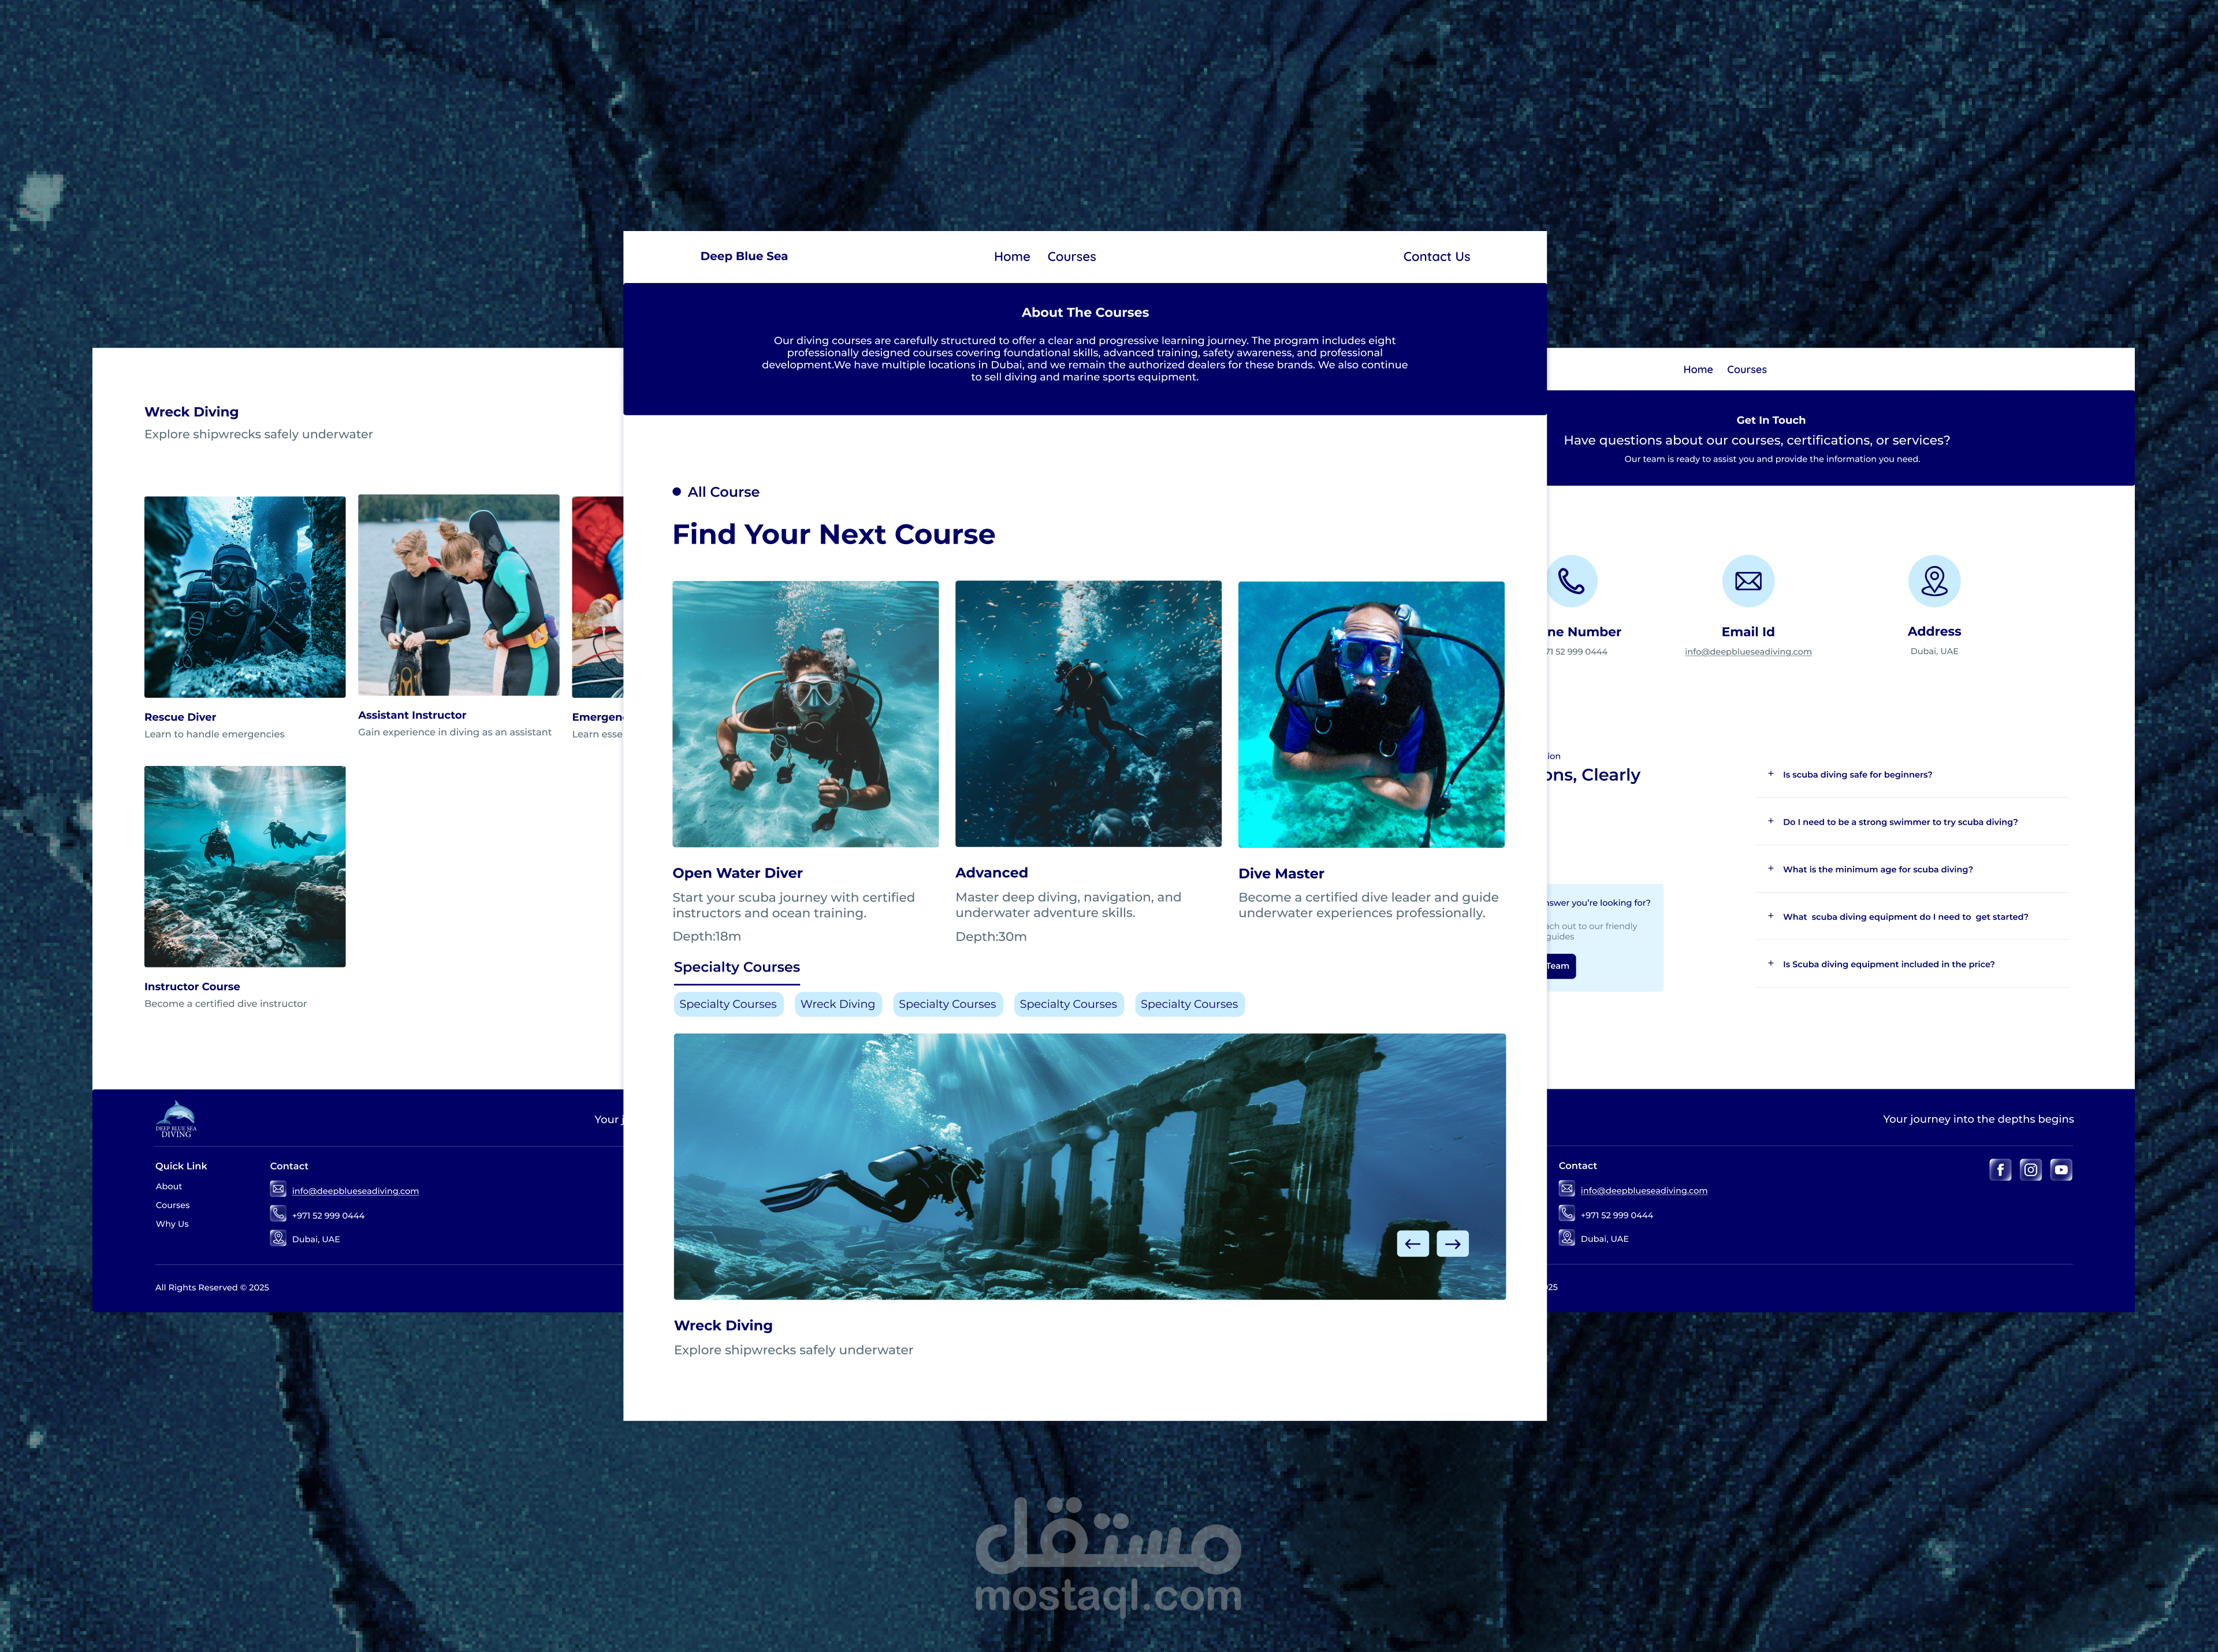Click the dolphin Deep Blue Sea logo
Viewport: 2218px width, 1652px height.
(x=176, y=1119)
